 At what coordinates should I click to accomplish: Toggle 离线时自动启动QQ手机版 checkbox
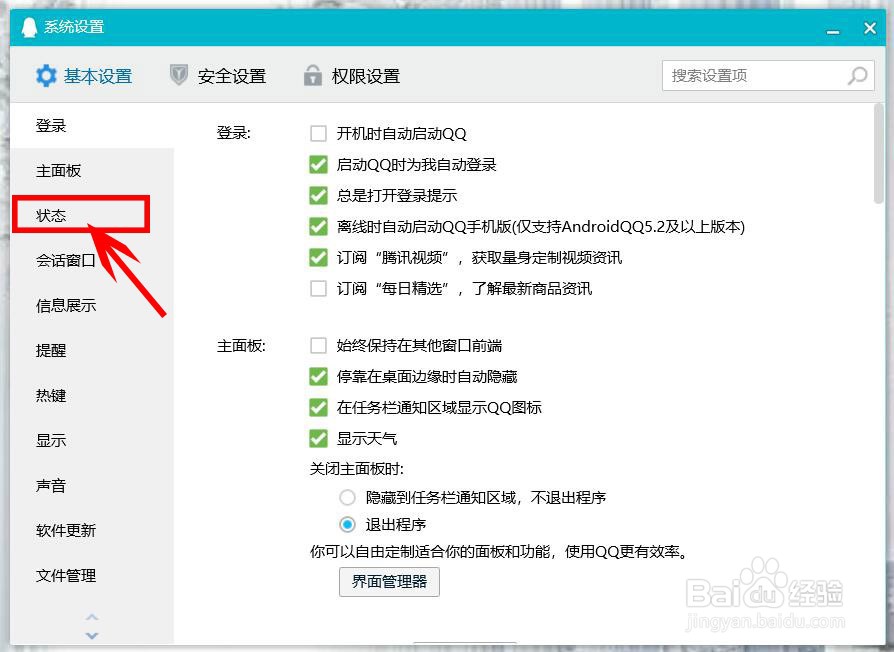click(318, 226)
